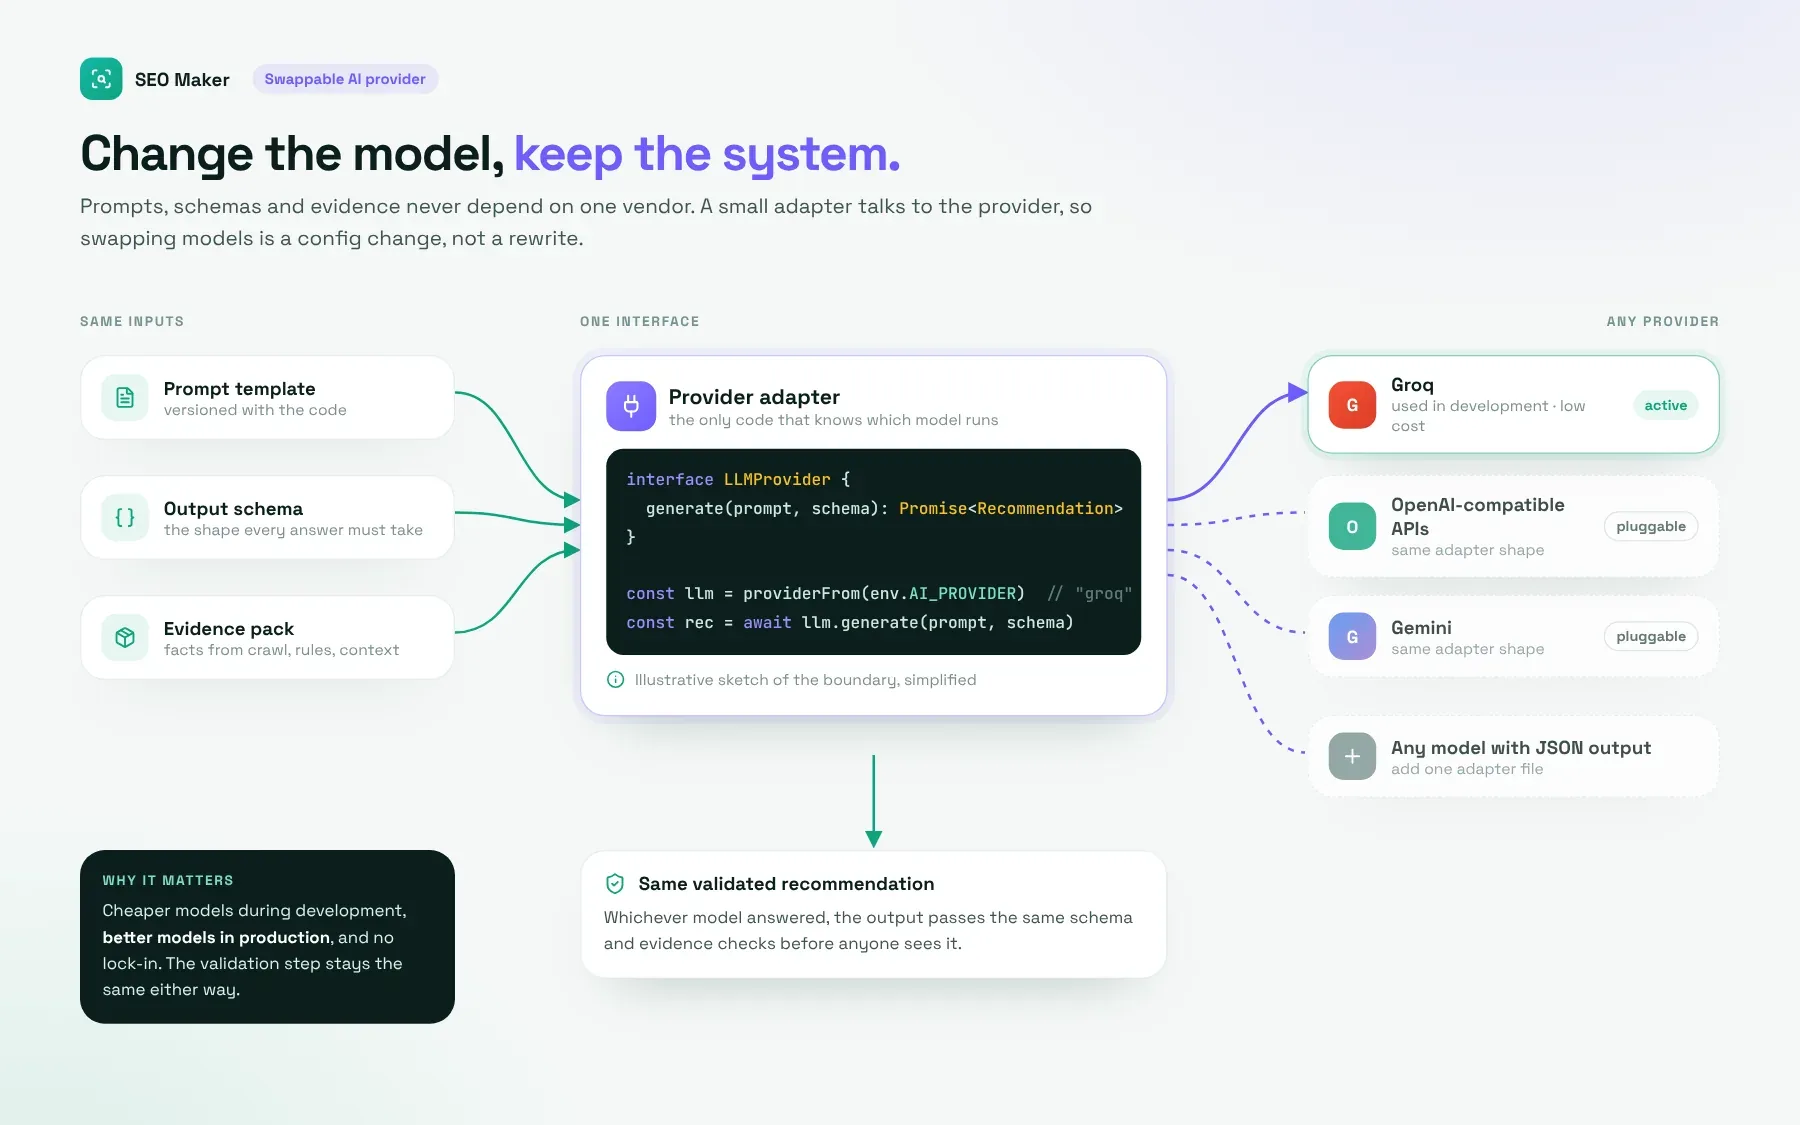
Task: Click the SEO Maker brand name
Action: (182, 80)
